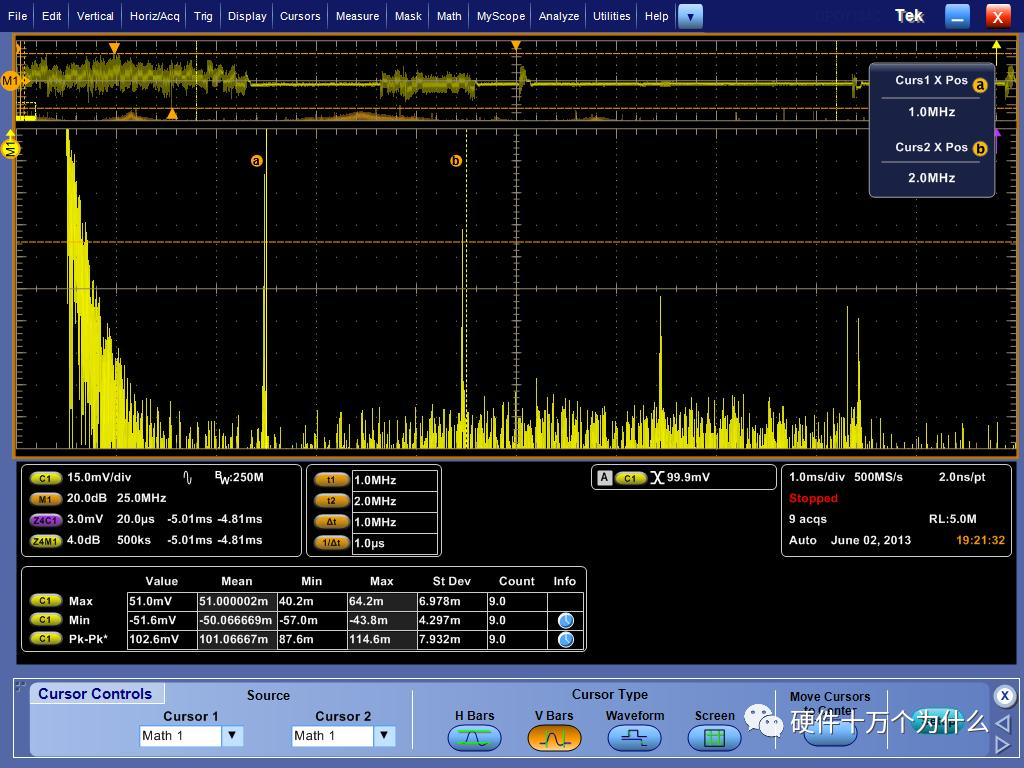This screenshot has width=1024, height=768.
Task: Choose the Waveform cursor type button
Action: [635, 738]
